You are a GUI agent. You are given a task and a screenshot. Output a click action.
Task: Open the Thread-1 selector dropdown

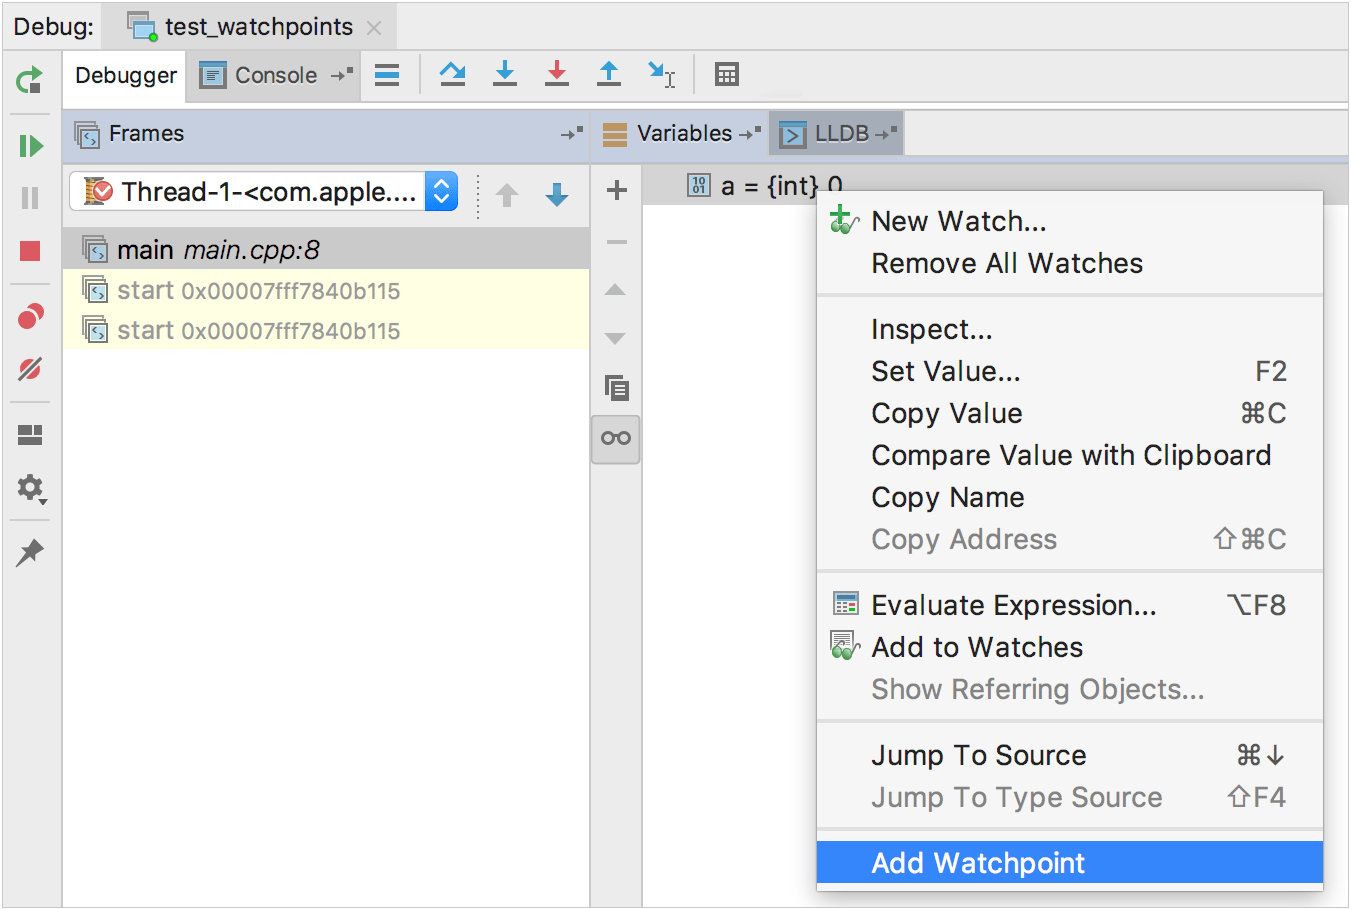[264, 192]
